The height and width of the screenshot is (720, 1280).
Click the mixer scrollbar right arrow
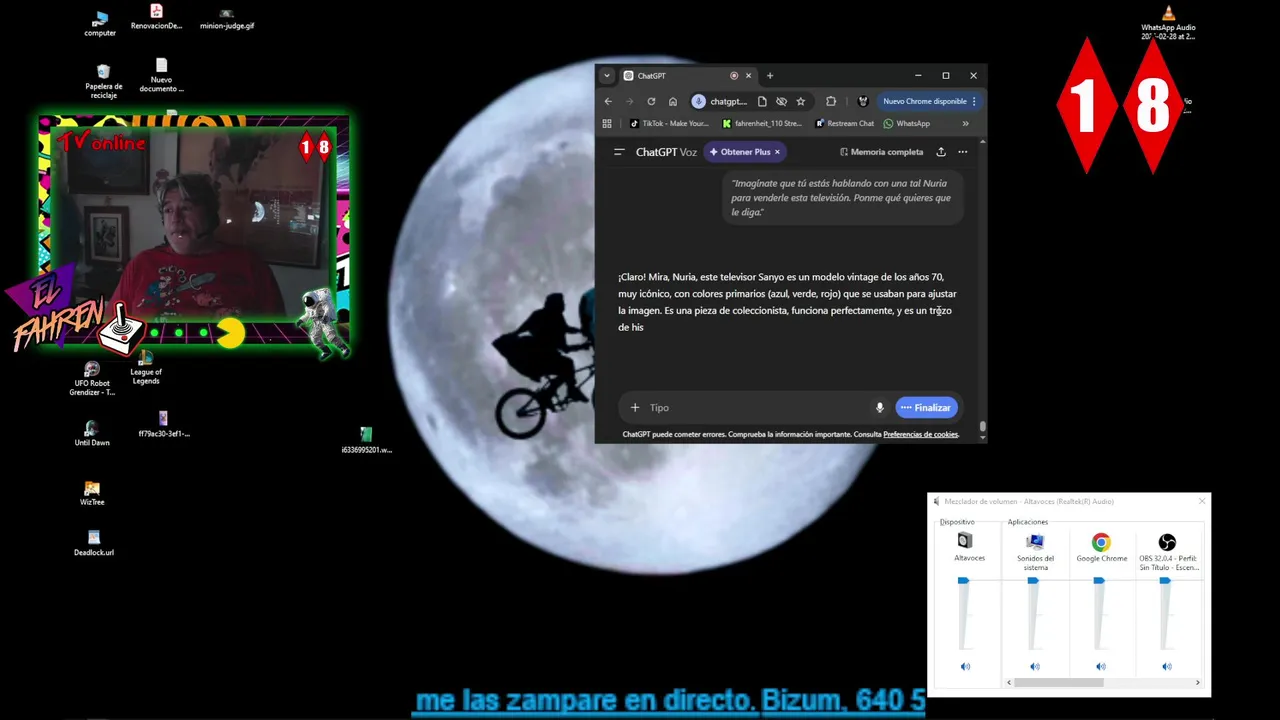pos(1198,682)
